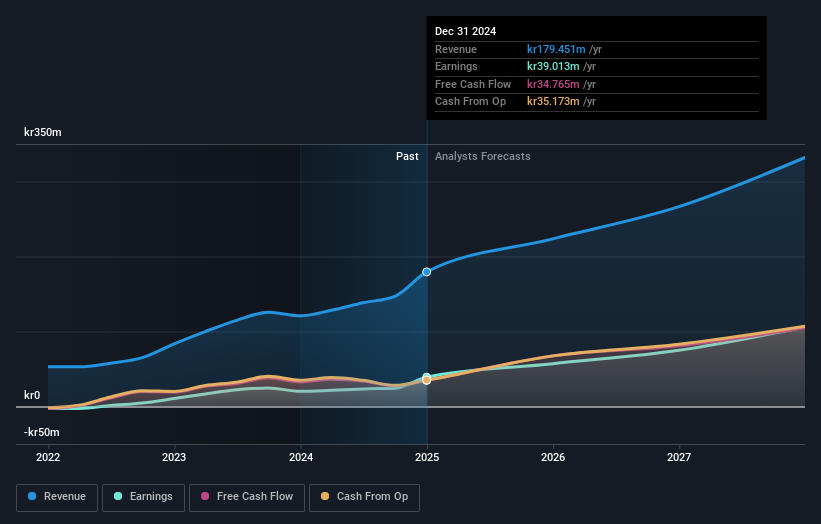Click the 2026 x-axis label
Screen dimensions: 821x524
[553, 457]
